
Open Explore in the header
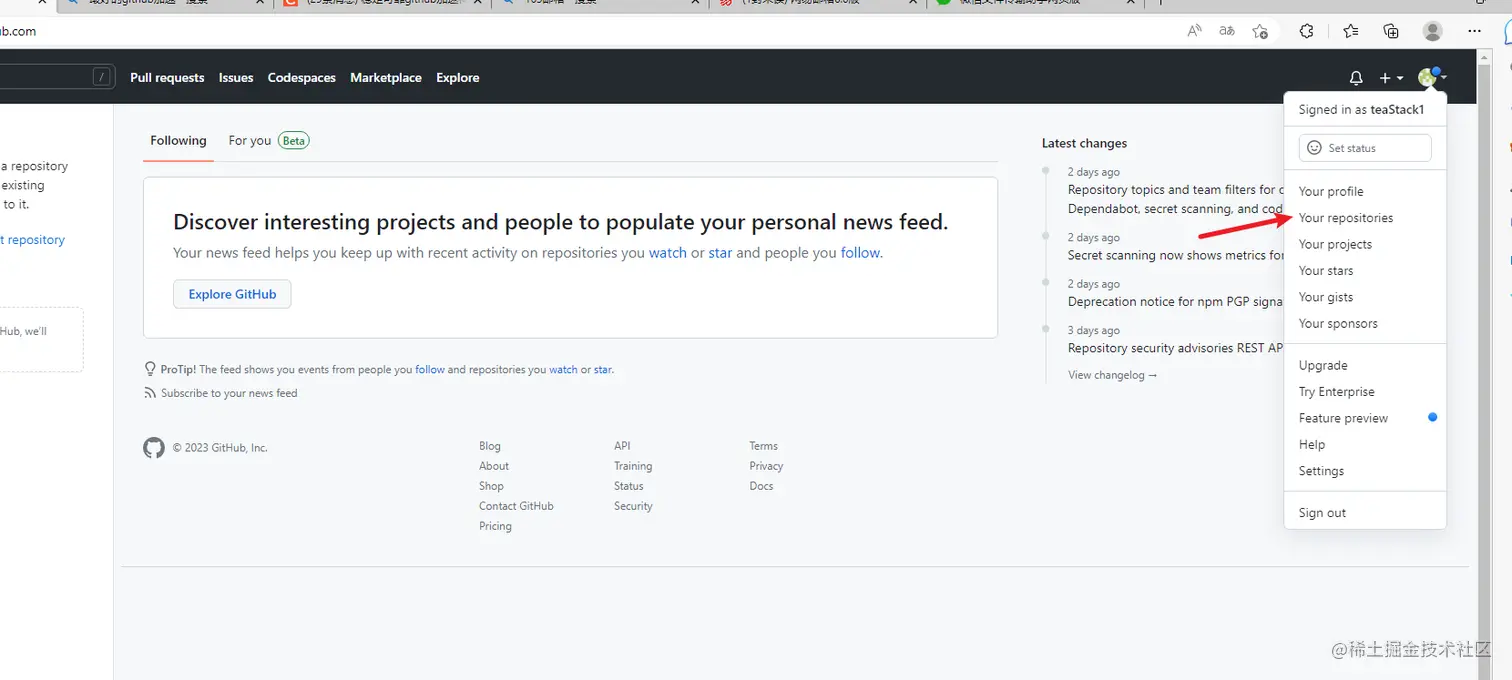coord(458,78)
